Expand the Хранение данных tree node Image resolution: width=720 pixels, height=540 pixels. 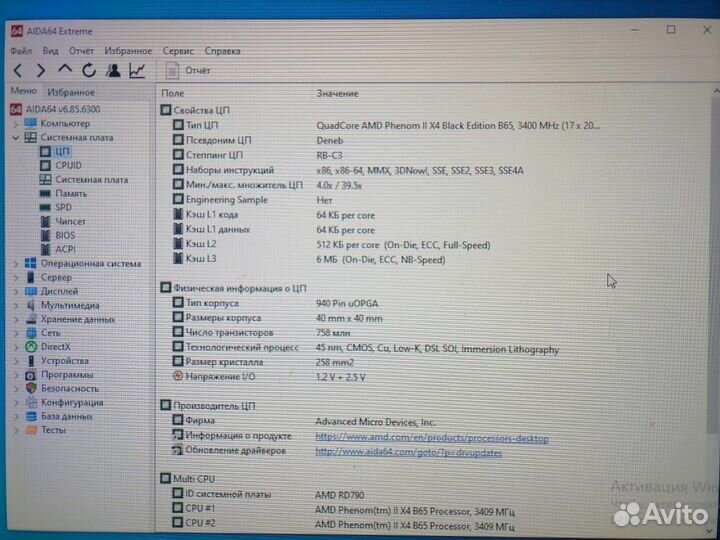(x=16, y=320)
